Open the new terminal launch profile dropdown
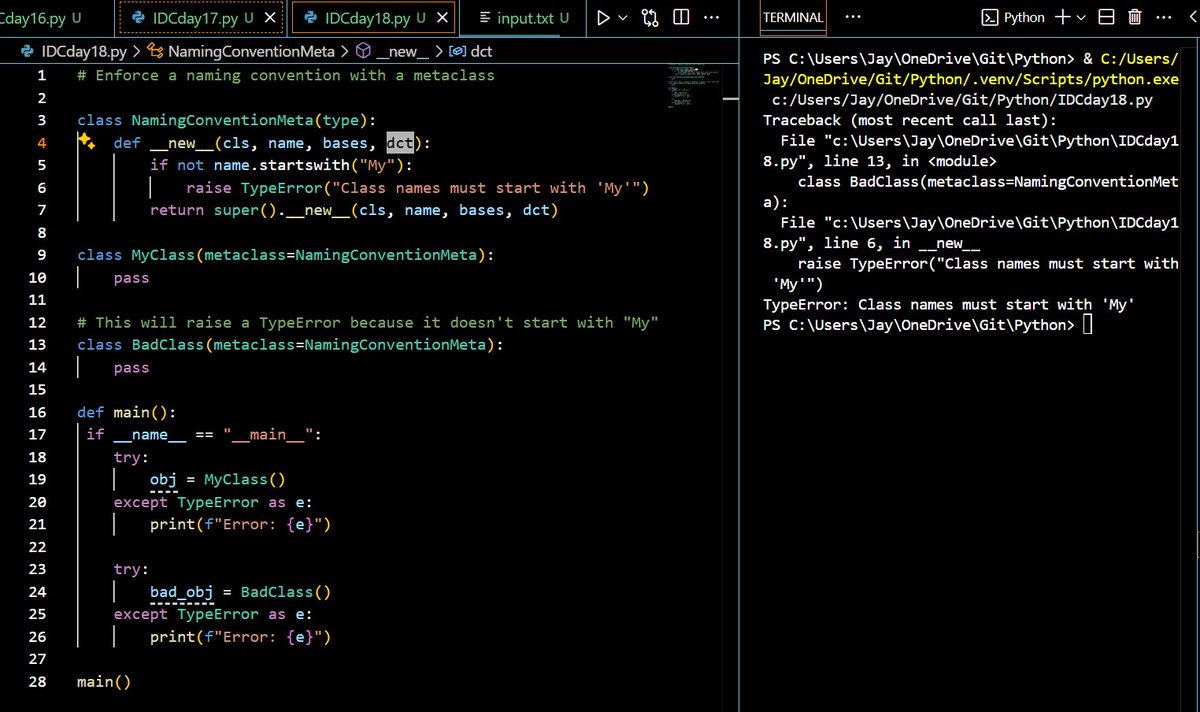Image resolution: width=1200 pixels, height=712 pixels. [1081, 17]
